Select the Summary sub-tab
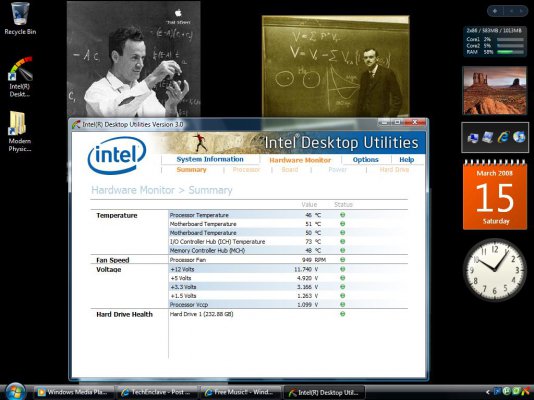Screen dimensions: 534x400 pos(191,170)
